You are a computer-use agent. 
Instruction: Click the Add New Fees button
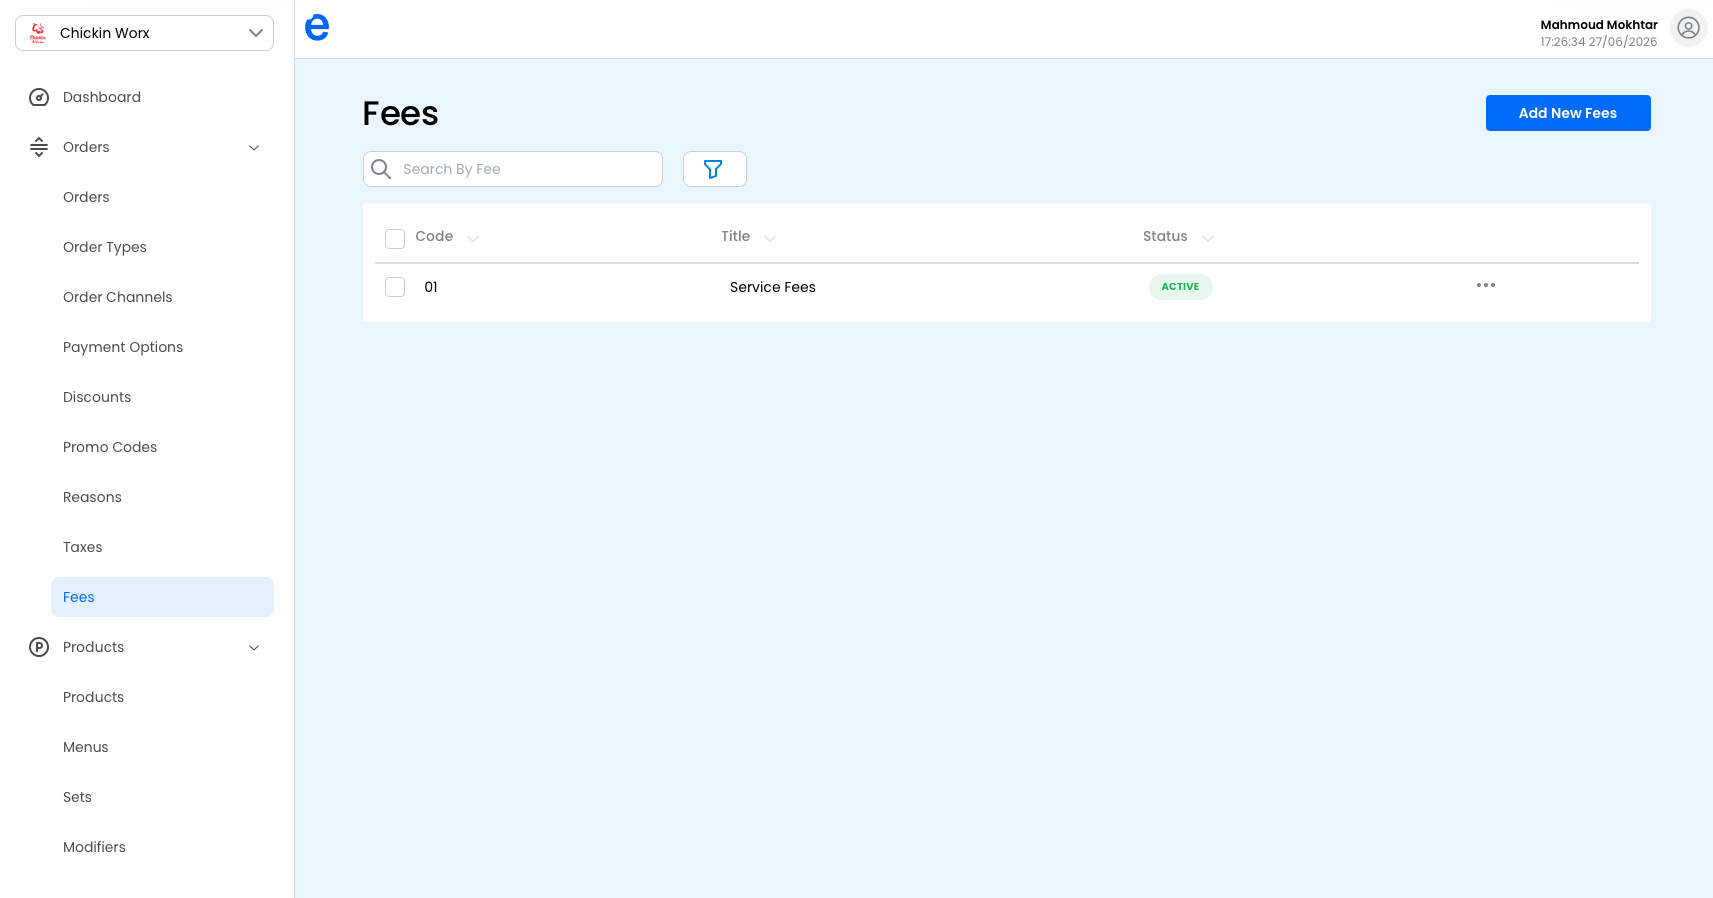point(1568,113)
